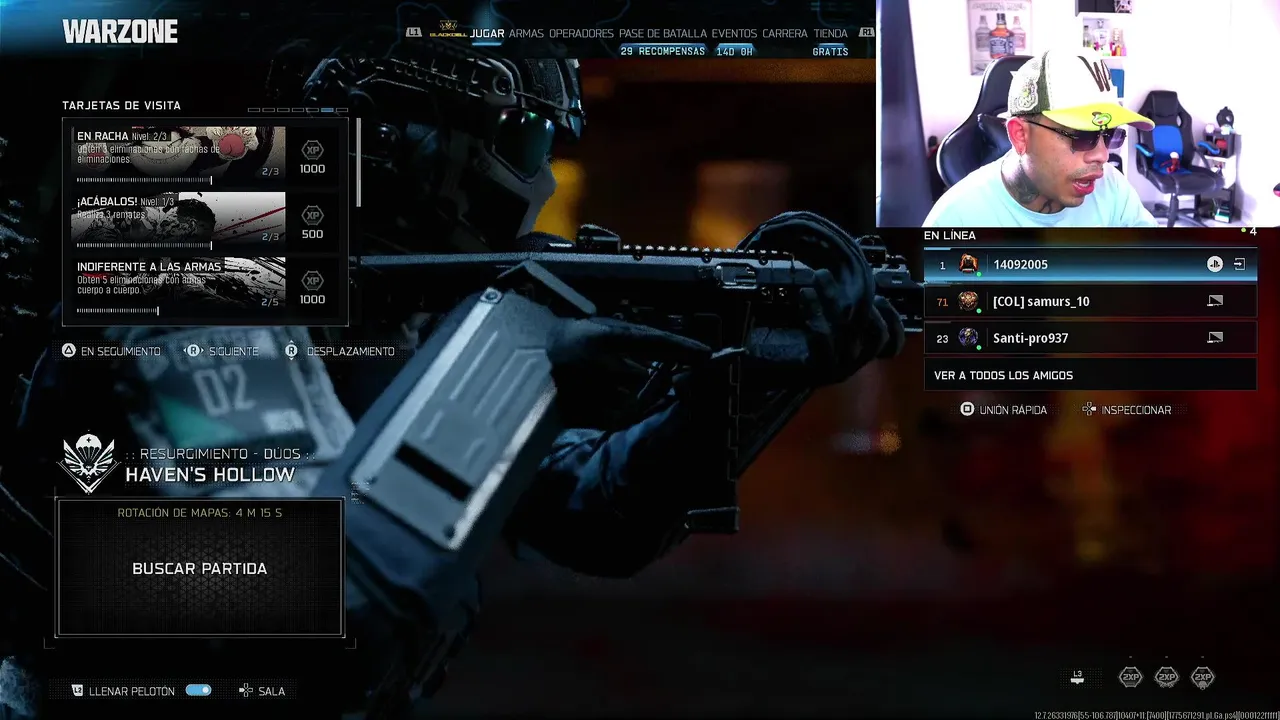
Task: Click the WARZONE logo
Action: pyautogui.click(x=120, y=32)
